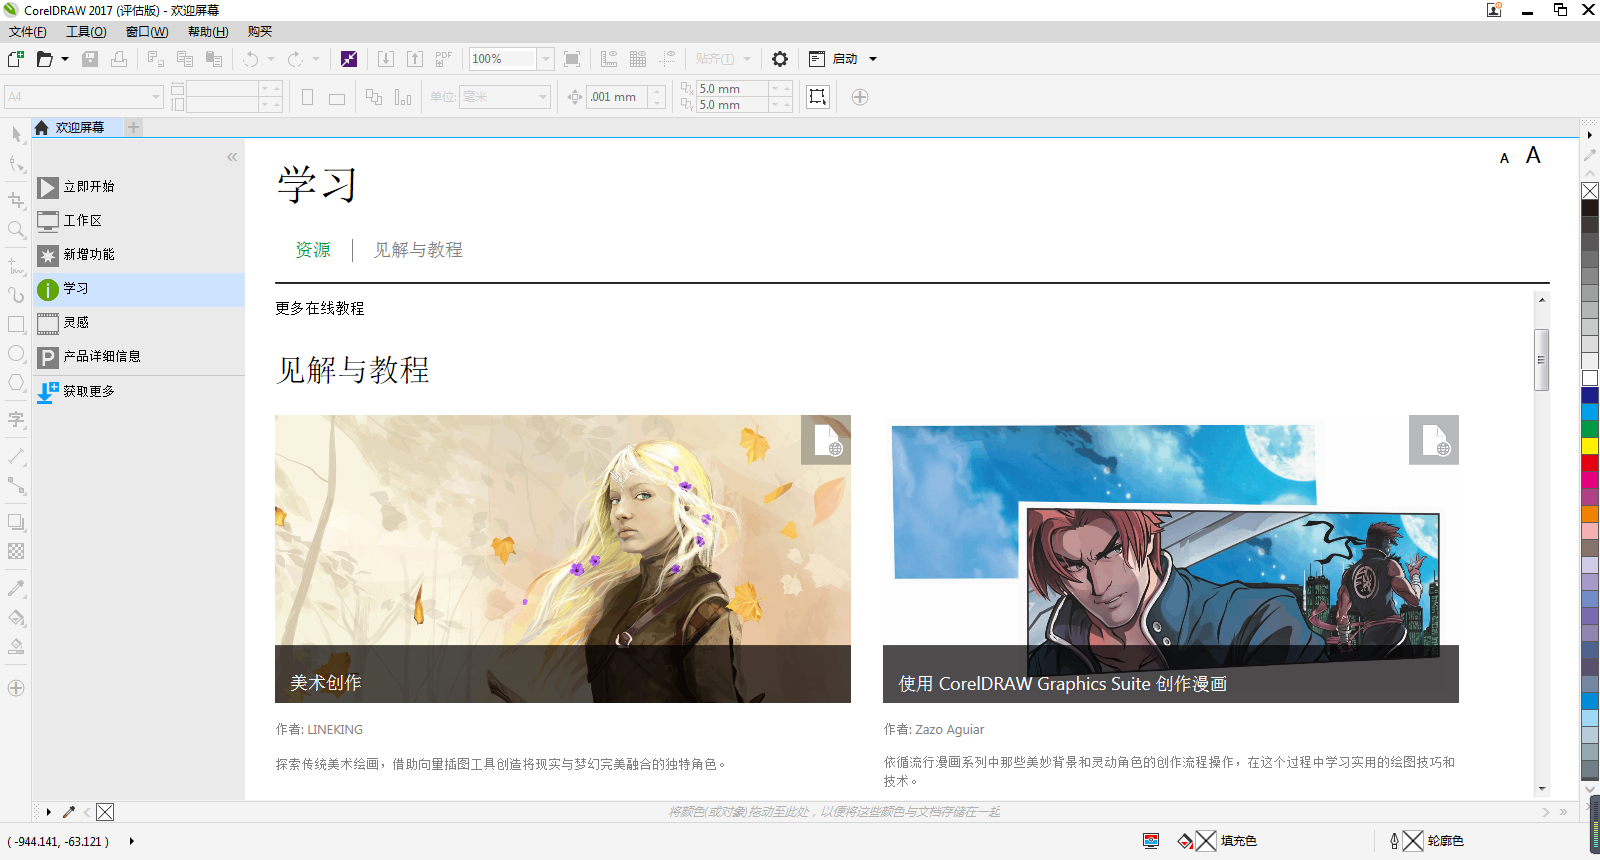Click the color proofing icon in status bar
Image resolution: width=1600 pixels, height=860 pixels.
pyautogui.click(x=1151, y=841)
